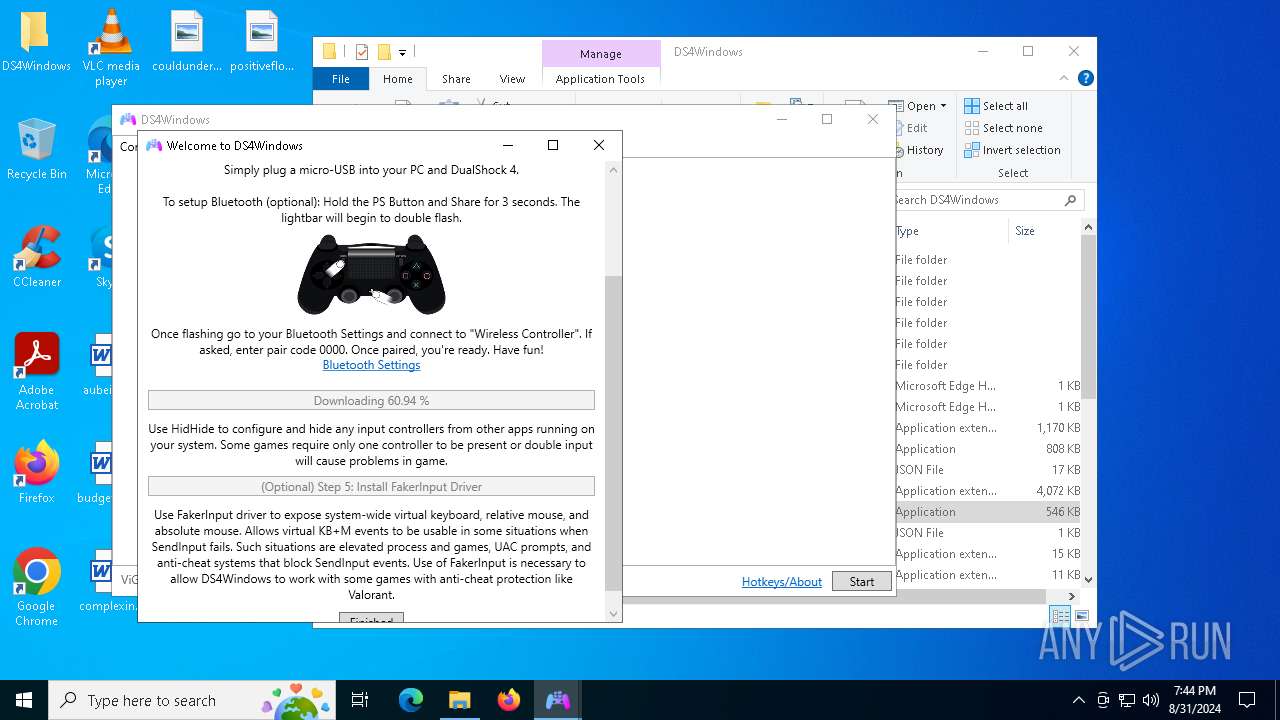This screenshot has height=720, width=1280.
Task: Launch Google Chrome from the desktop
Action: 36,588
